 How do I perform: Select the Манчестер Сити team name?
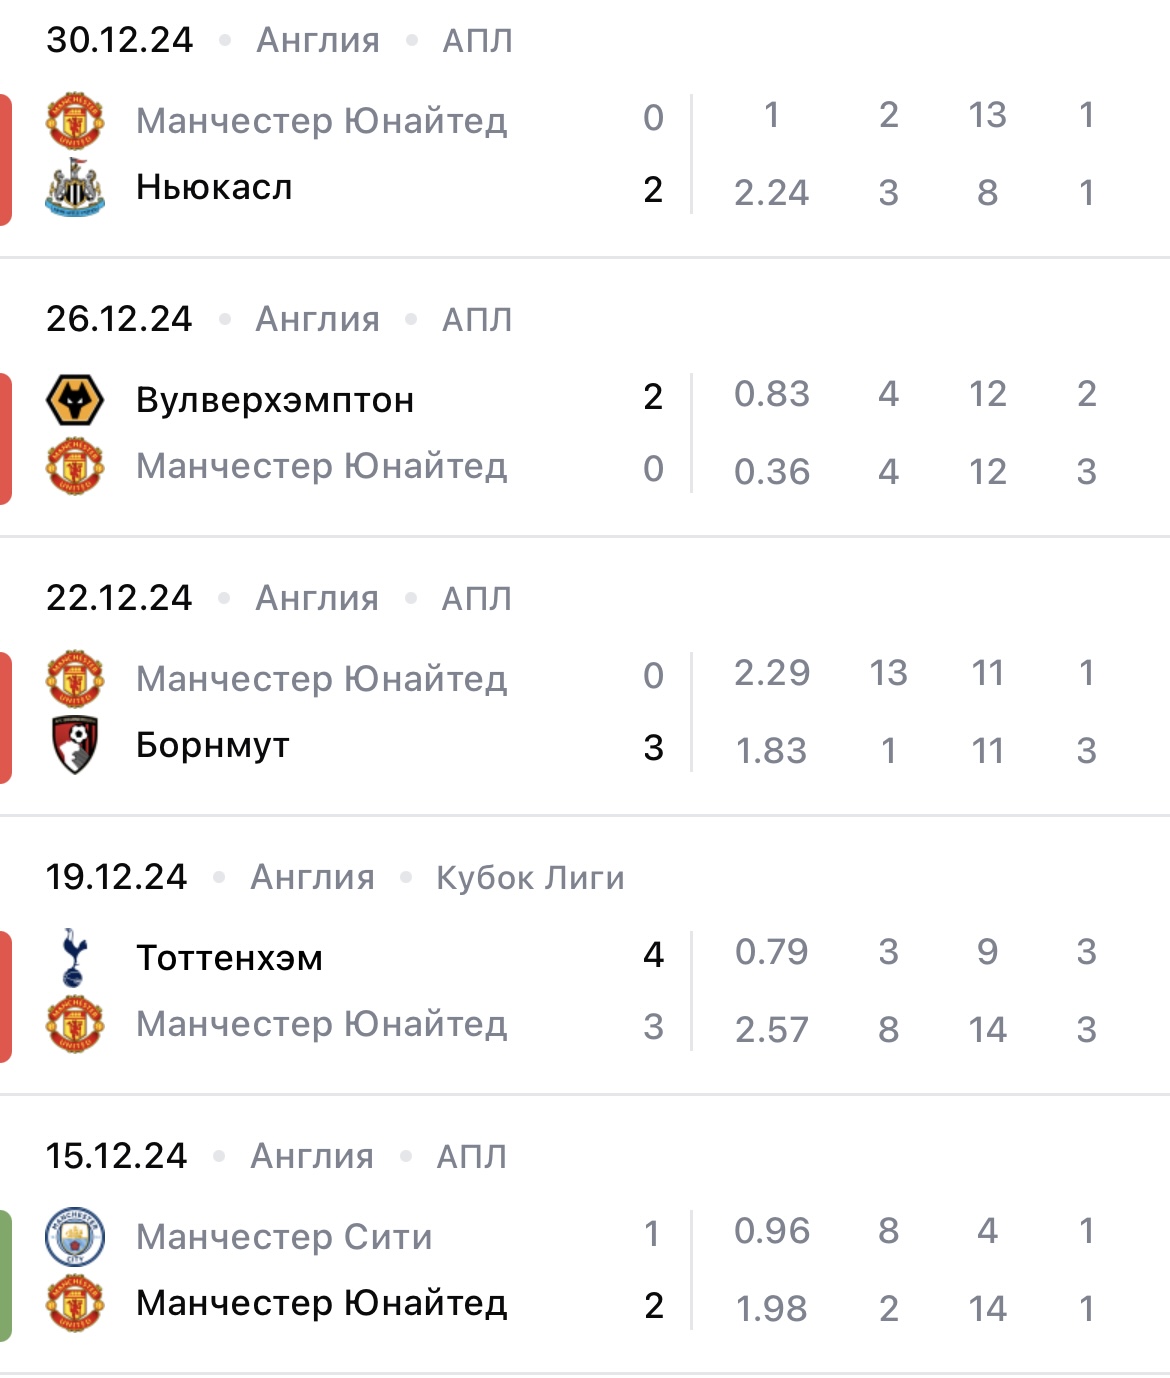point(285,1237)
